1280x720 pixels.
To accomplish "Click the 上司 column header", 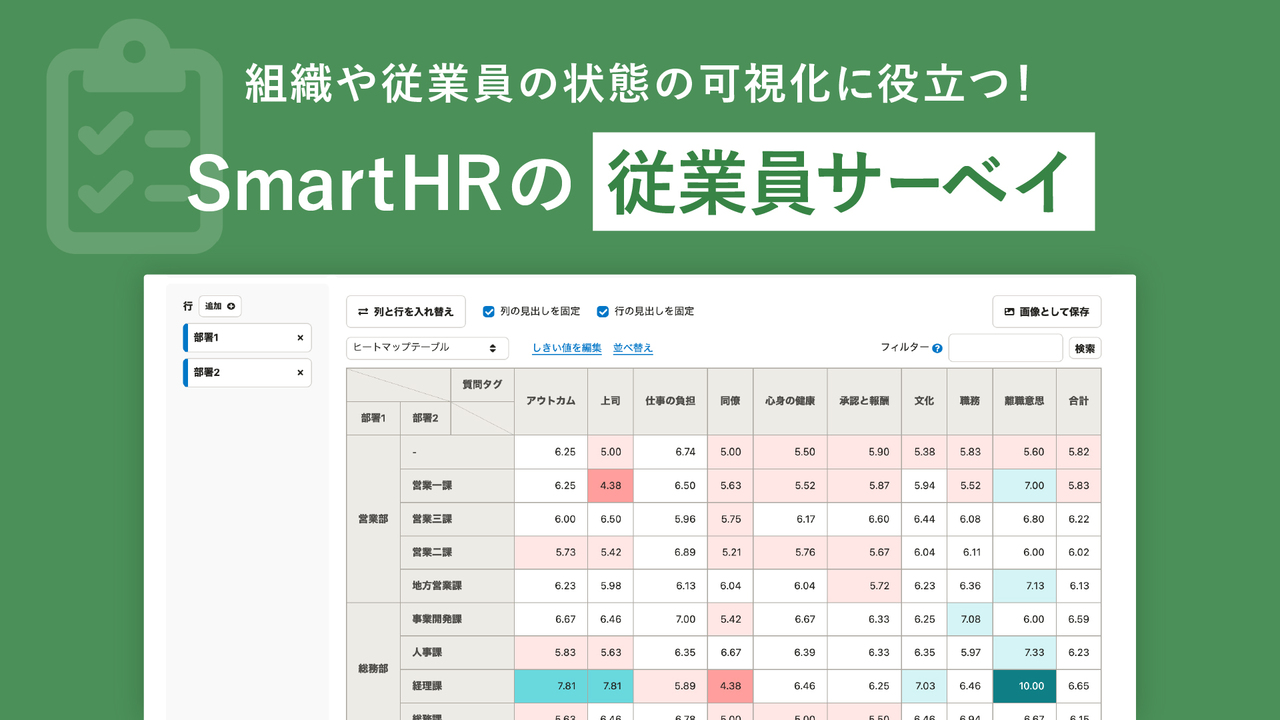I will click(610, 401).
